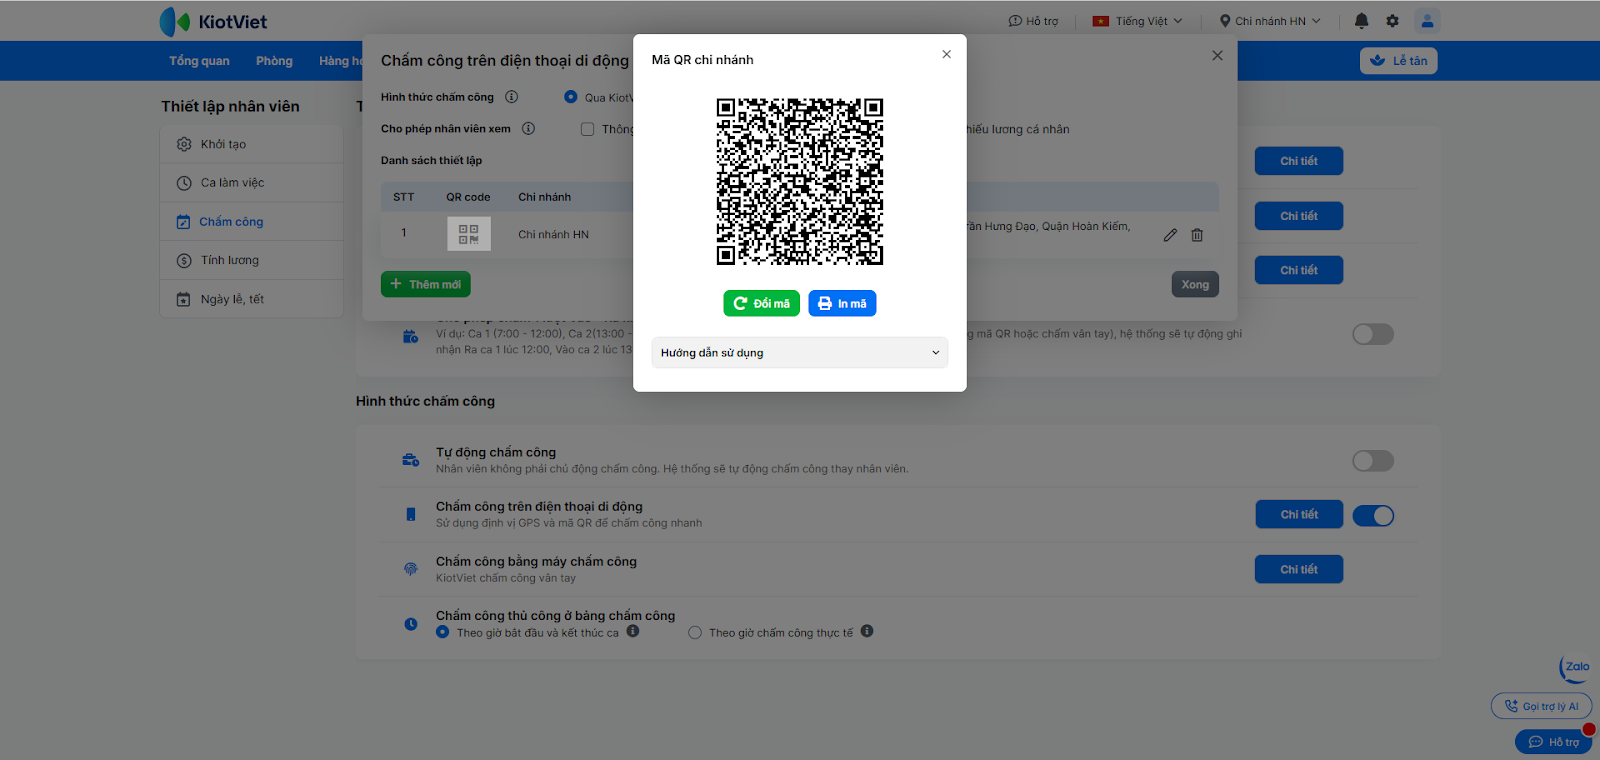Select Theo giờ chấm công thực tế radio
The width and height of the screenshot is (1600, 760).
(695, 633)
